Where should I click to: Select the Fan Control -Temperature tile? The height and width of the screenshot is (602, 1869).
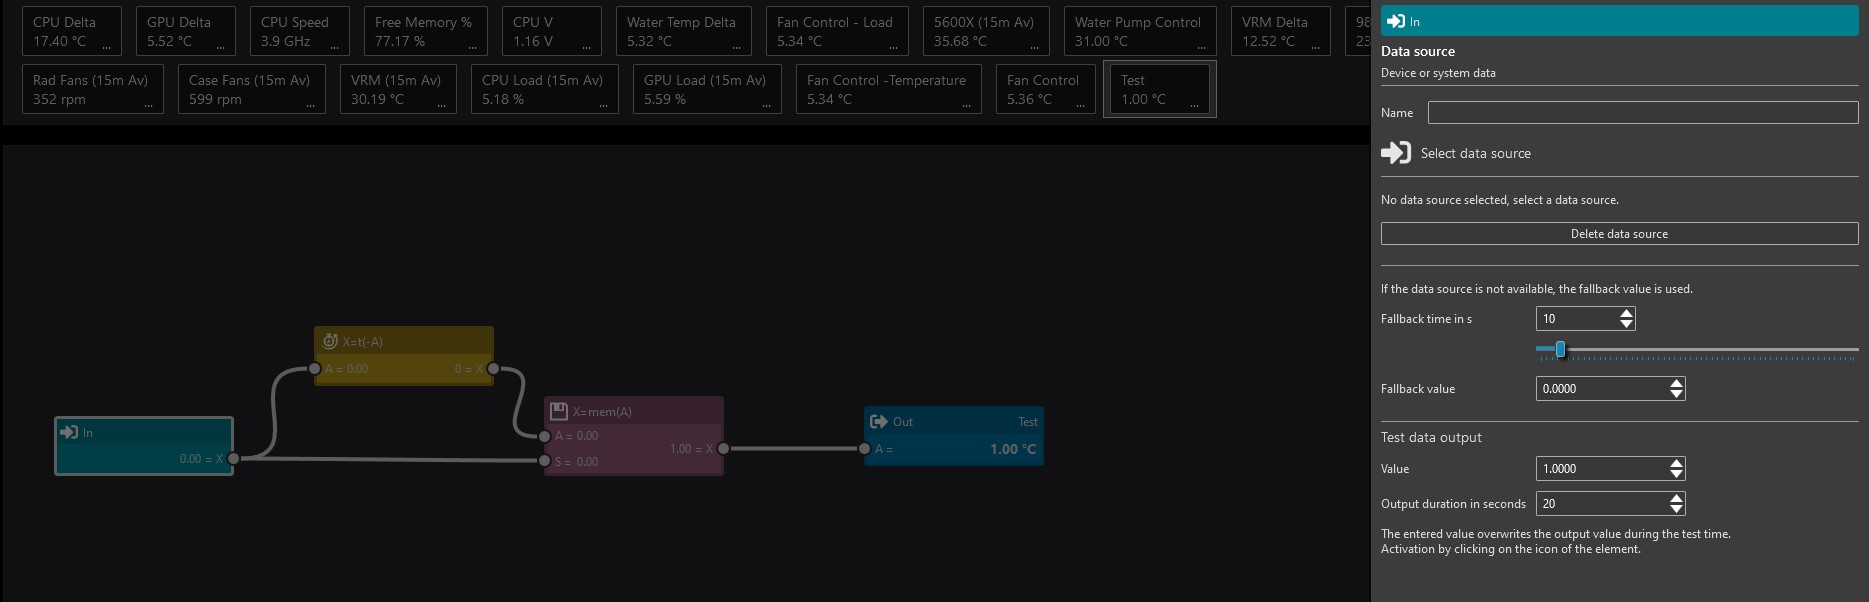point(888,89)
